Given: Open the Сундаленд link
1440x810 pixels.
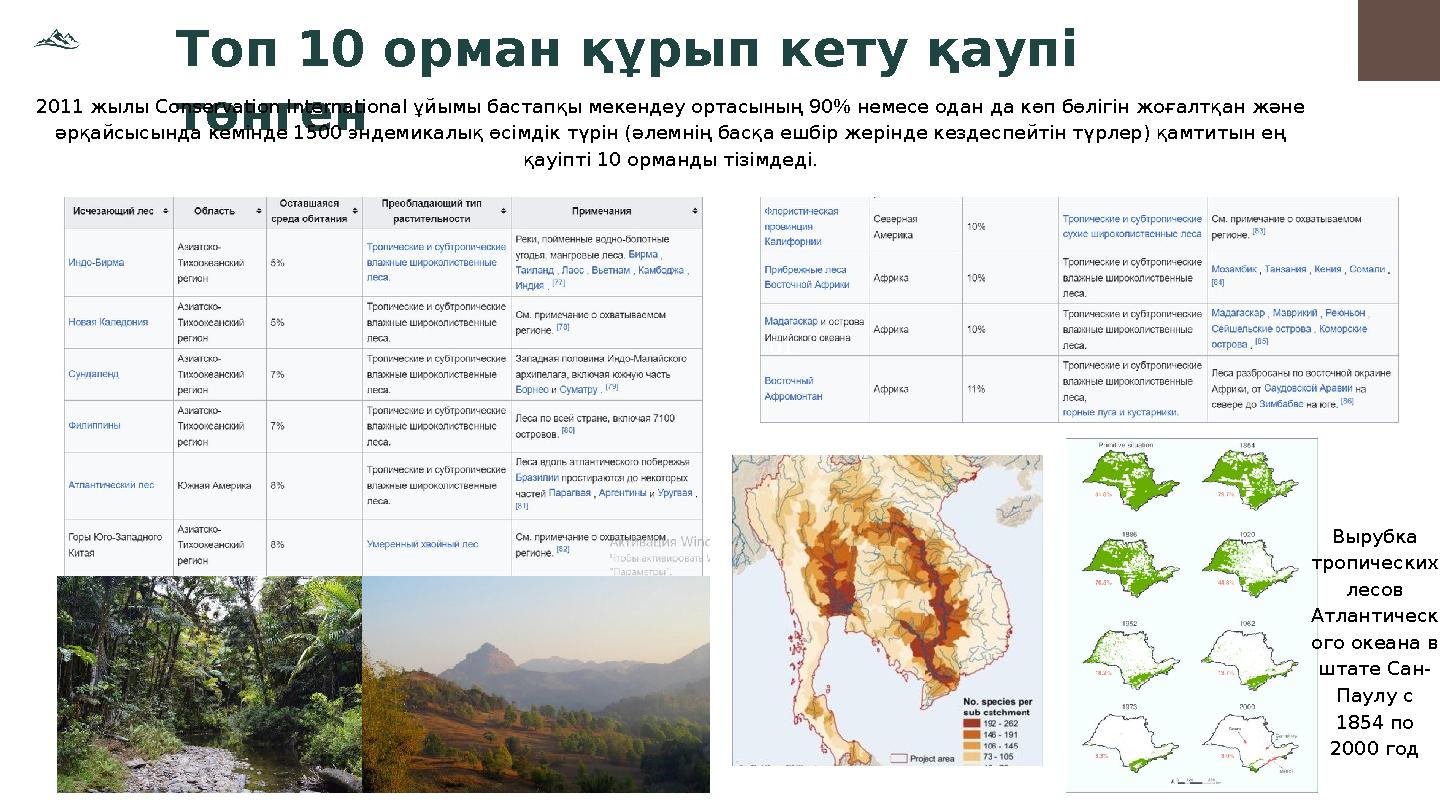Looking at the screenshot, I should [93, 374].
